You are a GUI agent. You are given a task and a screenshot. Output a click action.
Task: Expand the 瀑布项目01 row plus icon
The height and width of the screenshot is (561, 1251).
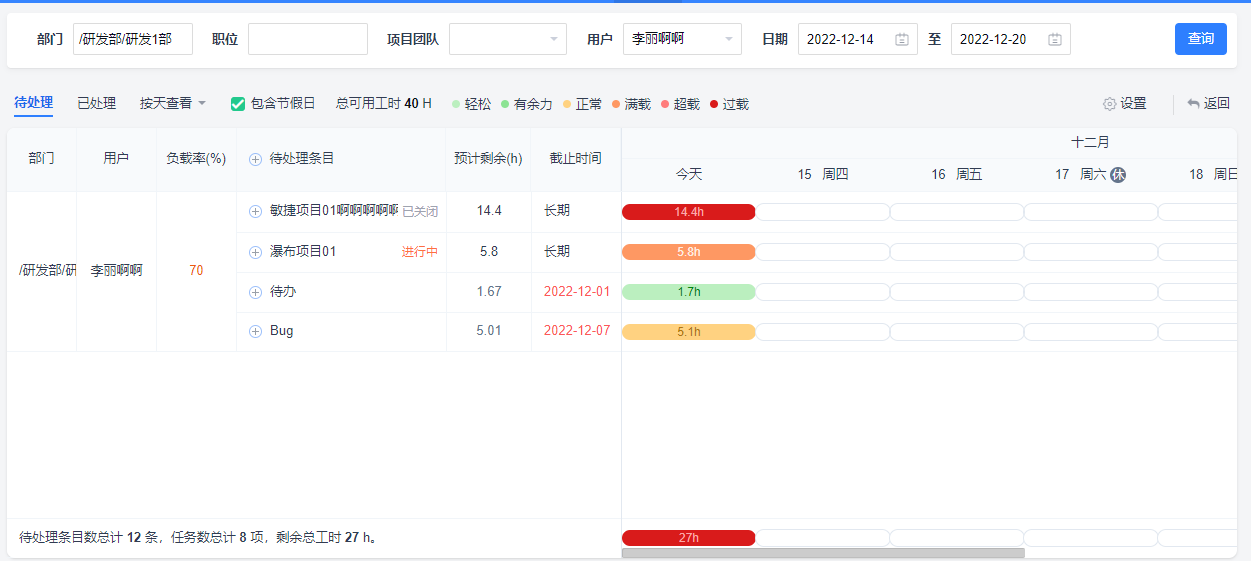click(x=255, y=252)
